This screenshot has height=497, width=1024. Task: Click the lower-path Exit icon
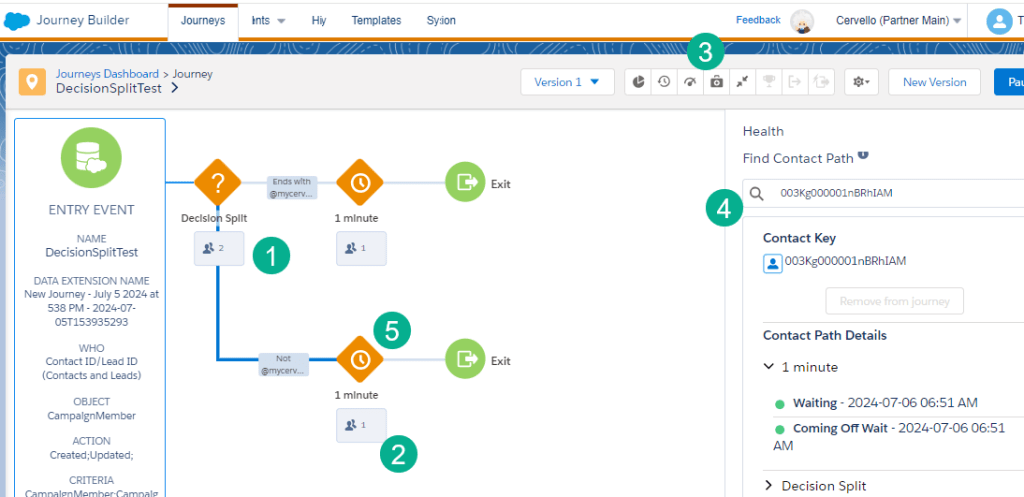465,359
